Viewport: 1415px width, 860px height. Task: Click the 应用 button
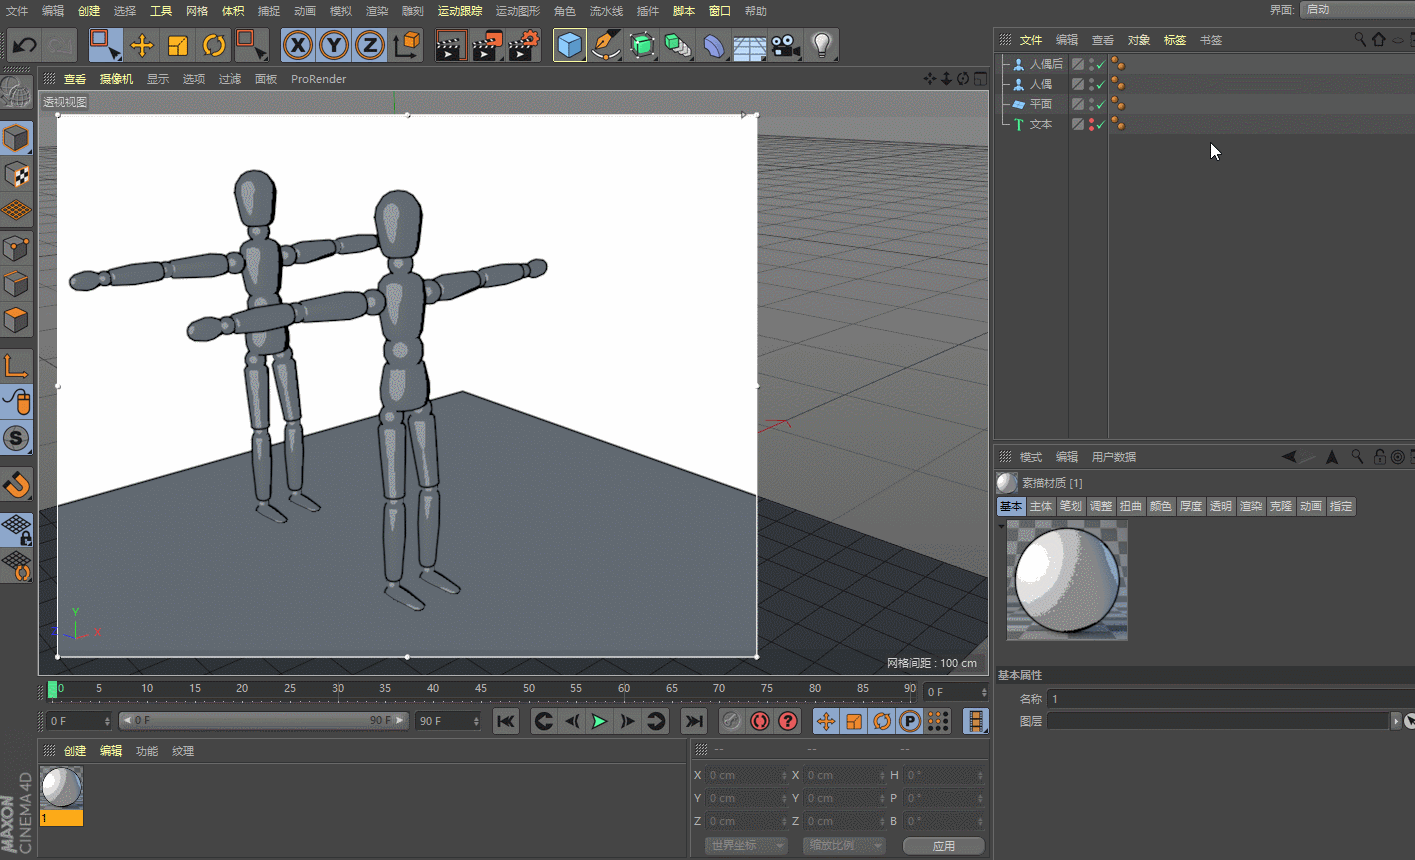coord(943,845)
